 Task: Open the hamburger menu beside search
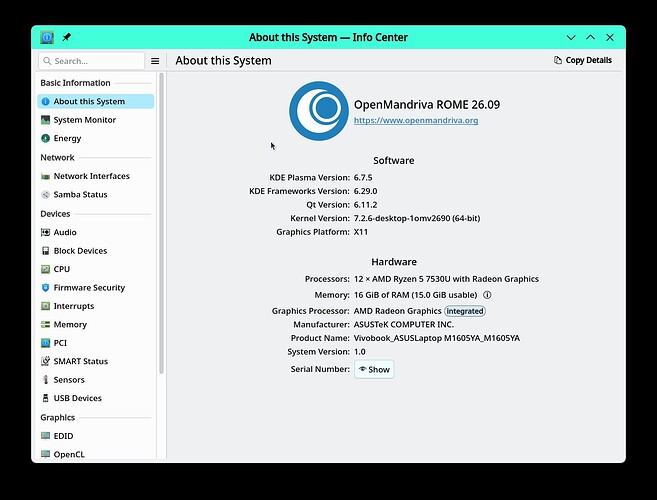pyautogui.click(x=155, y=61)
